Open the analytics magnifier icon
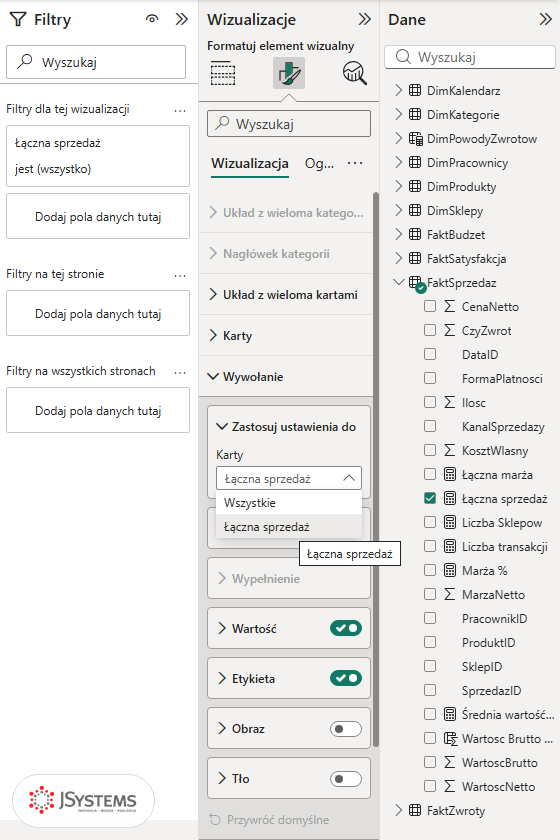 (355, 73)
